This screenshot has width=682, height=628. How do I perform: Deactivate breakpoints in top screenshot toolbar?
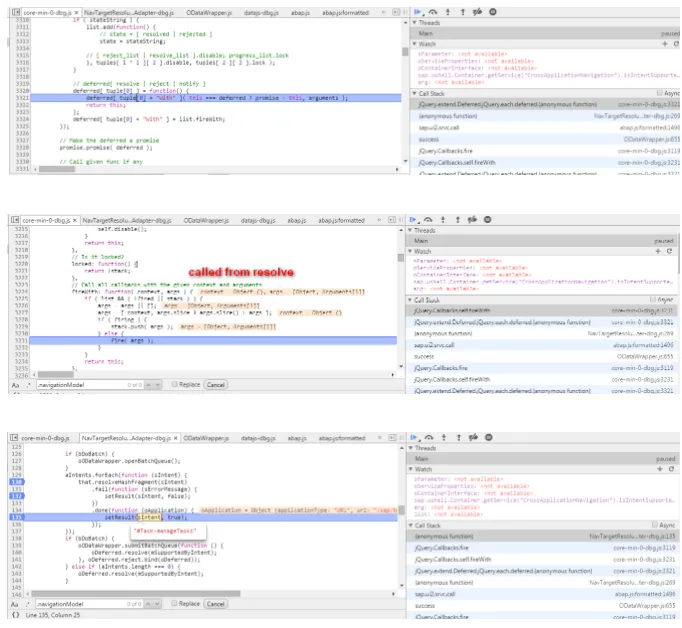click(x=478, y=12)
